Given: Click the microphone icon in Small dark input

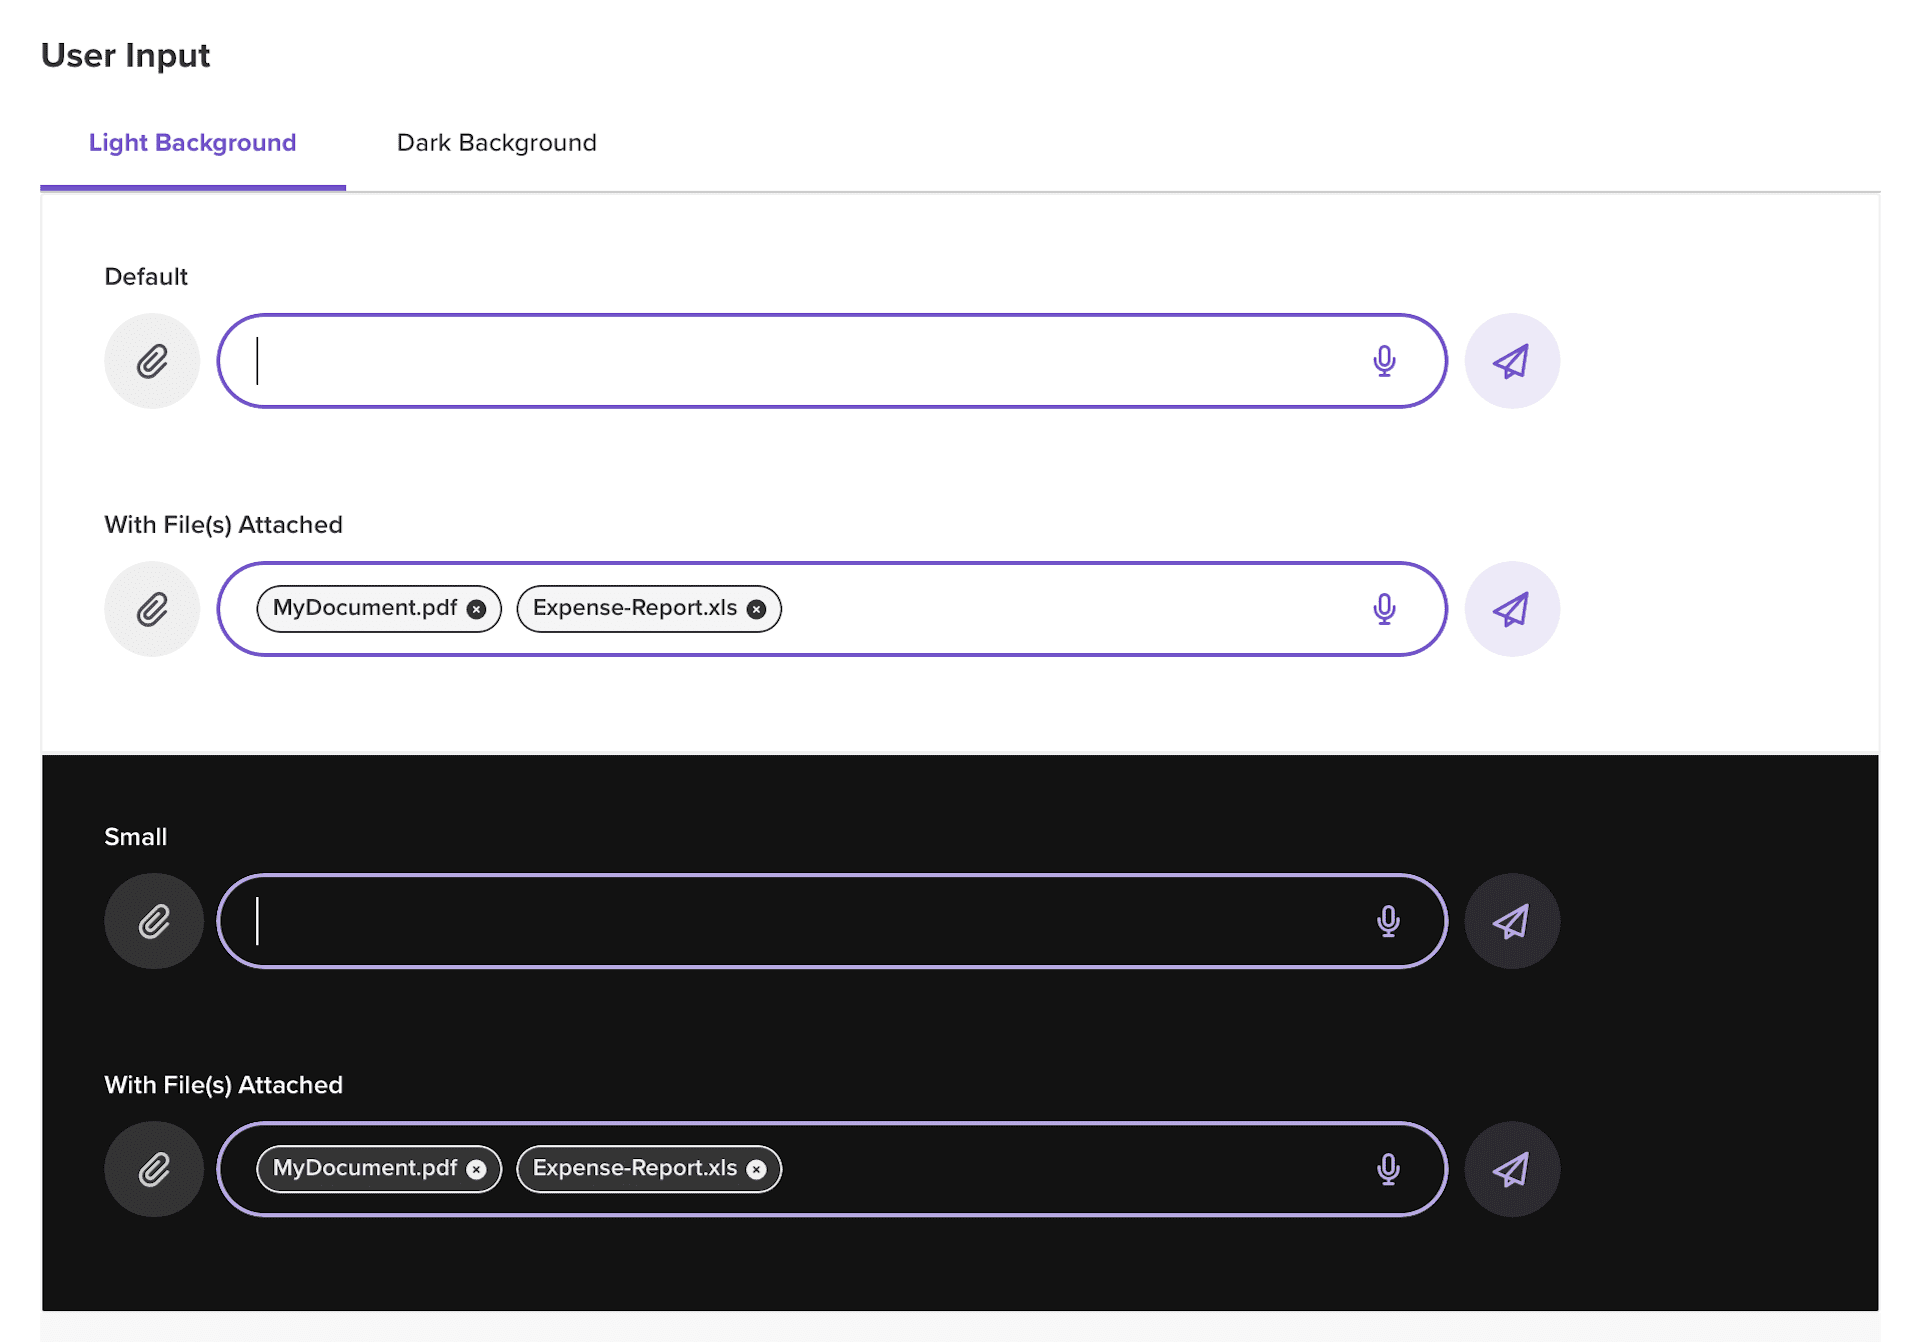Looking at the screenshot, I should click(x=1388, y=921).
